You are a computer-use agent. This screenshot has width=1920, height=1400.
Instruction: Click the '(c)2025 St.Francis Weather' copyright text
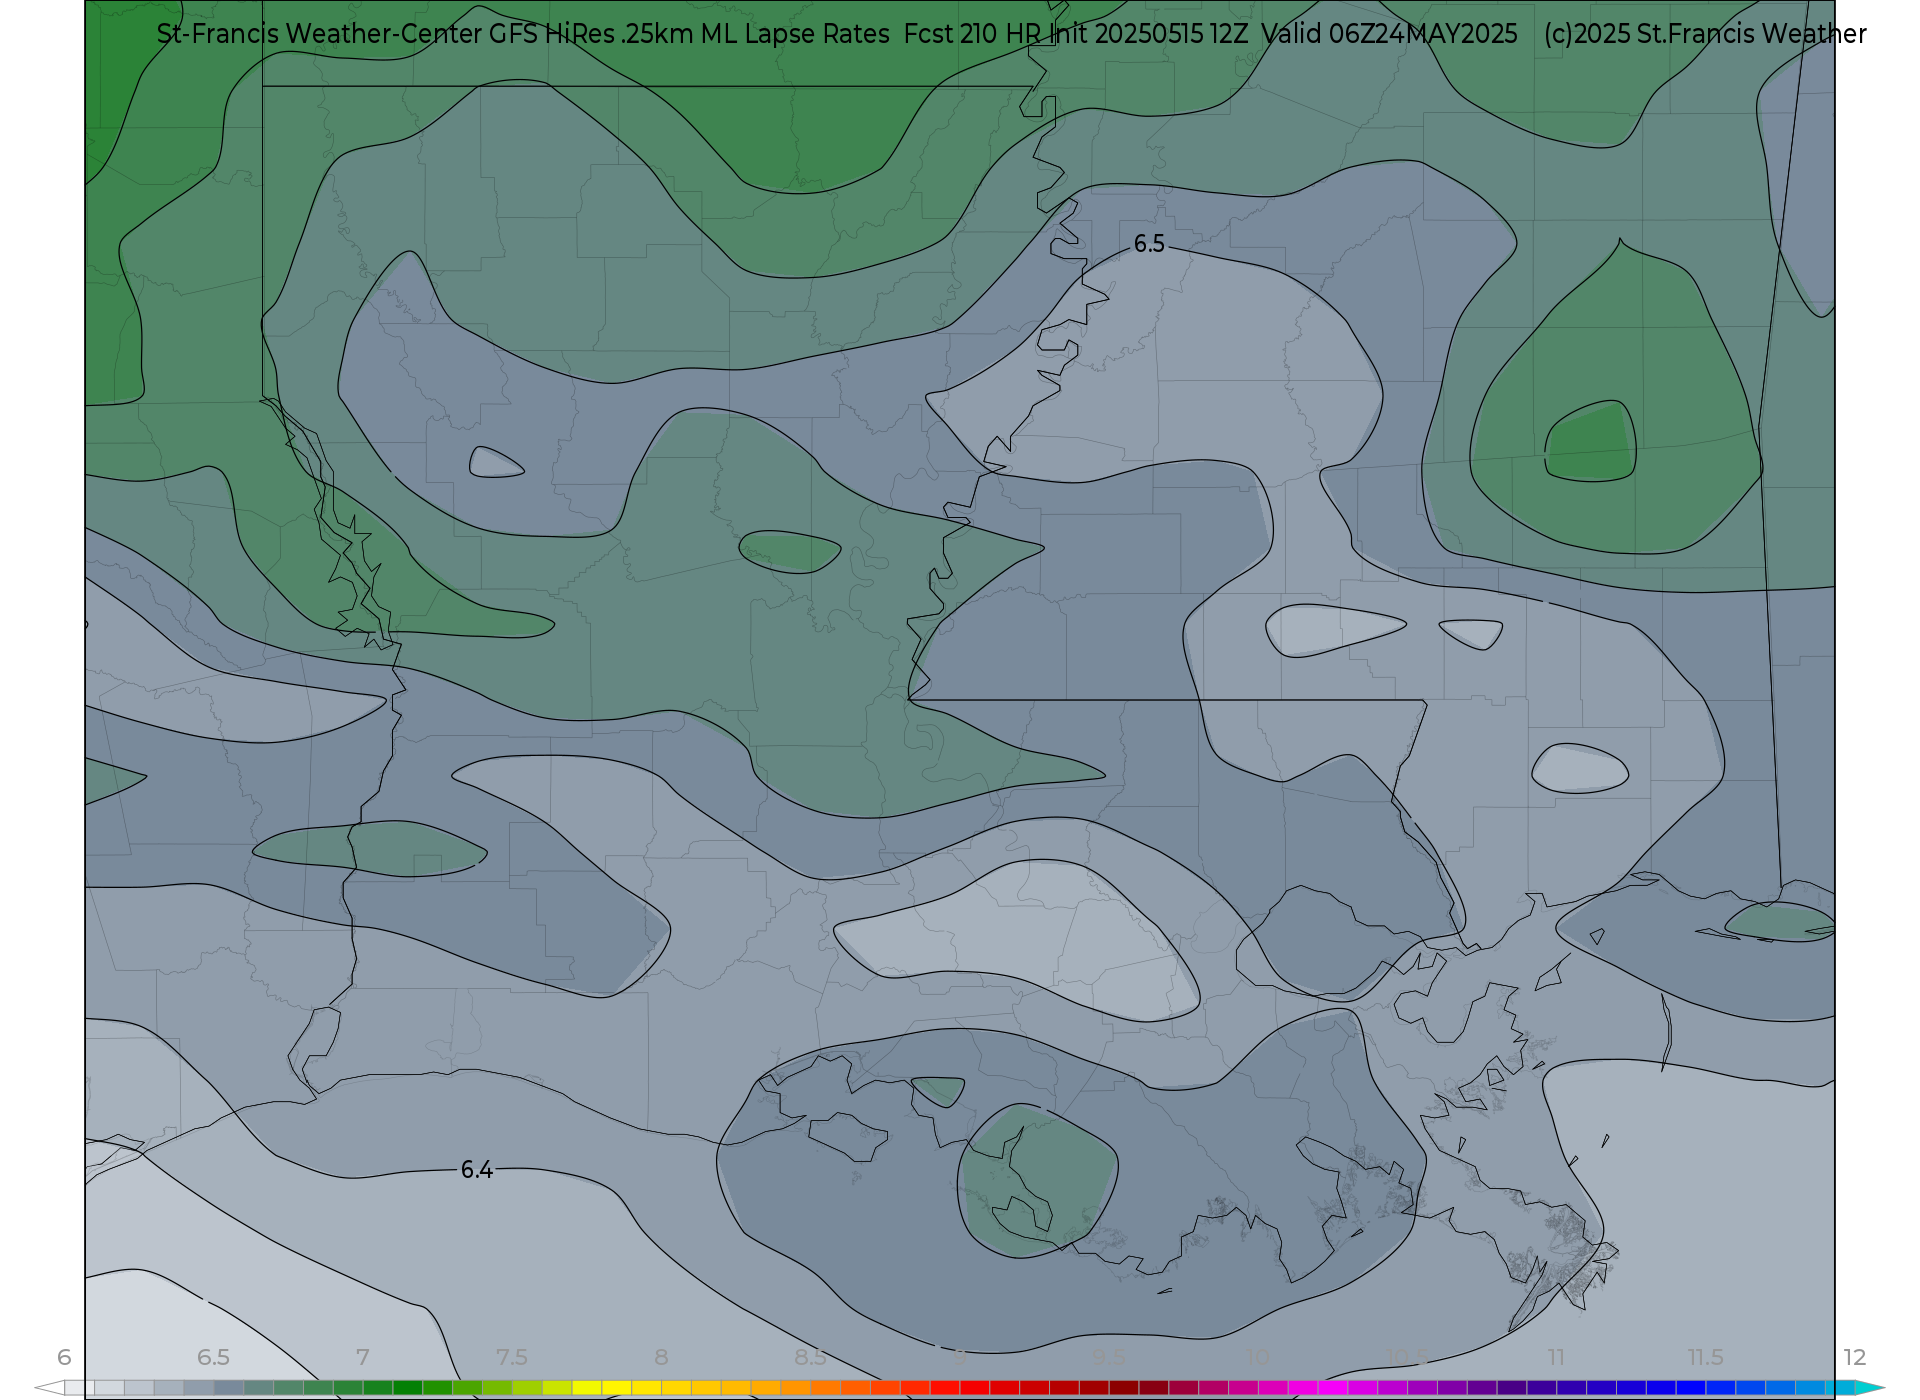(1705, 34)
